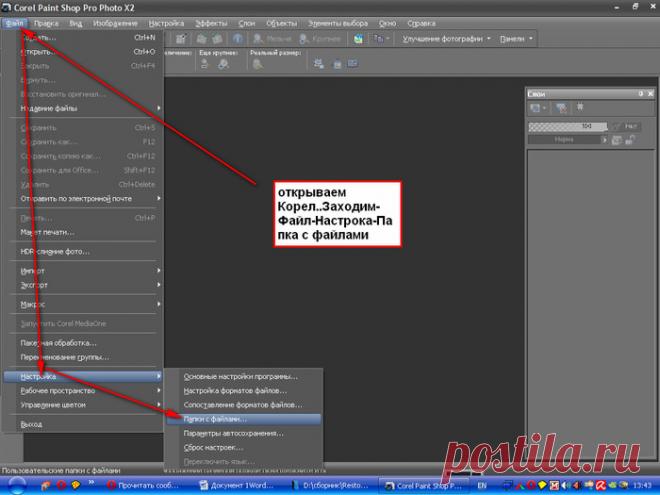Click the fit-to-window zoom icon in toolbar
660x495 pixels.
(320, 62)
